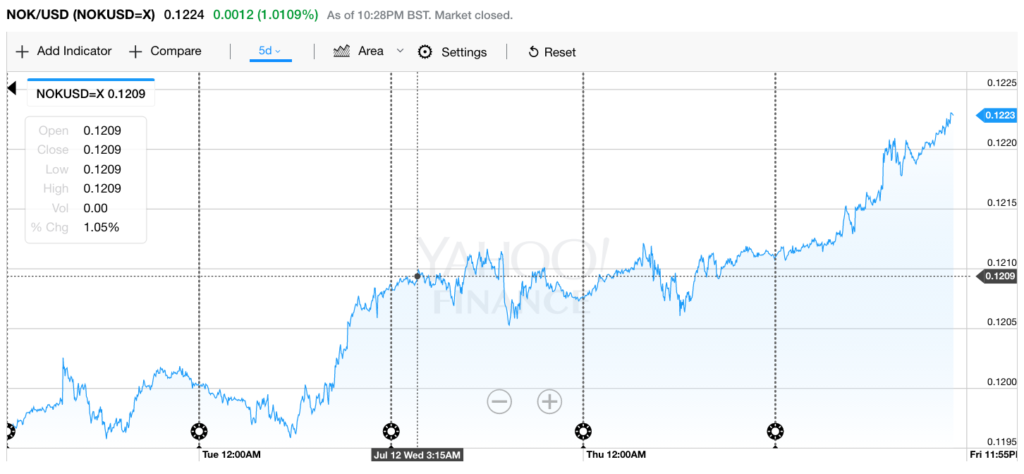Zoom in with the plus circle icon
Screen dimensions: 1024x474
(x=549, y=402)
